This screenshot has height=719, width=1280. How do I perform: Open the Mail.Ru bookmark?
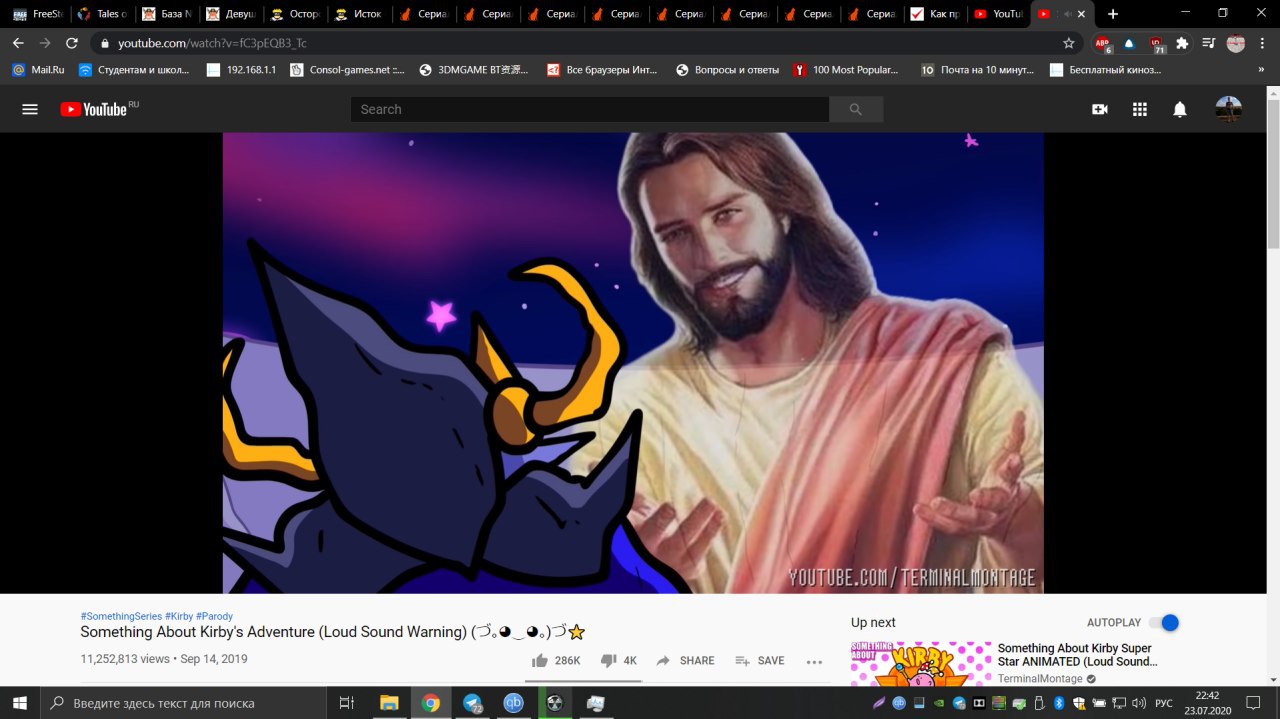[38, 70]
